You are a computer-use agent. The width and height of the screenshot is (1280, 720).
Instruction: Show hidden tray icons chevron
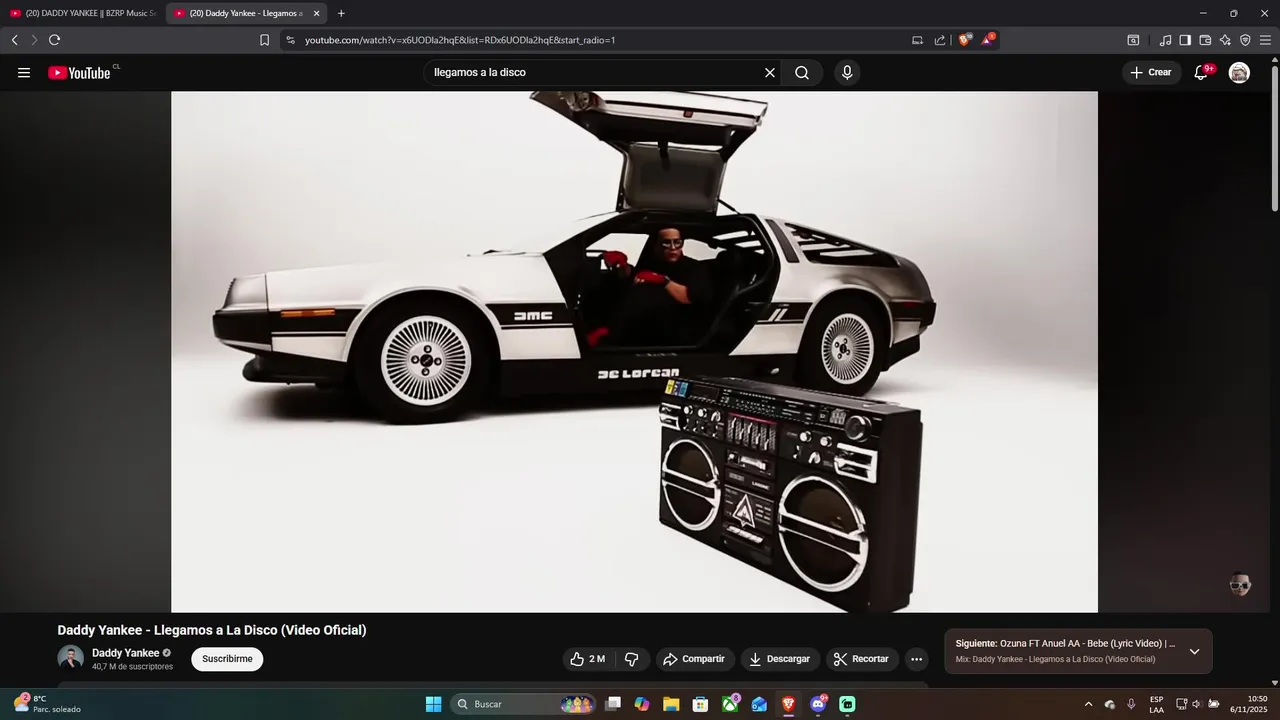point(1089,704)
